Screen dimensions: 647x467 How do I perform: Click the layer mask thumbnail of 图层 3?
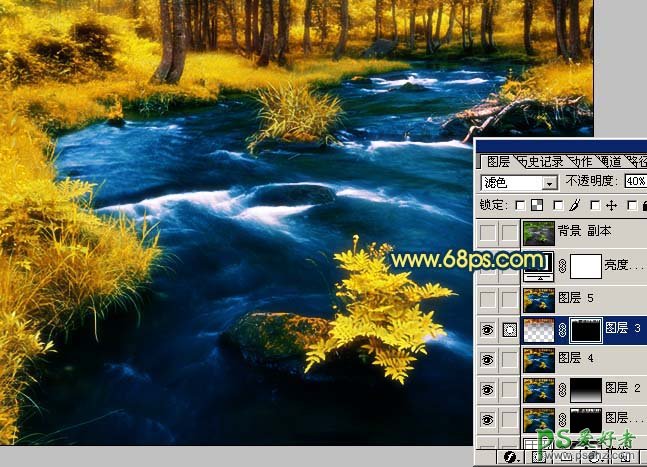[585, 328]
